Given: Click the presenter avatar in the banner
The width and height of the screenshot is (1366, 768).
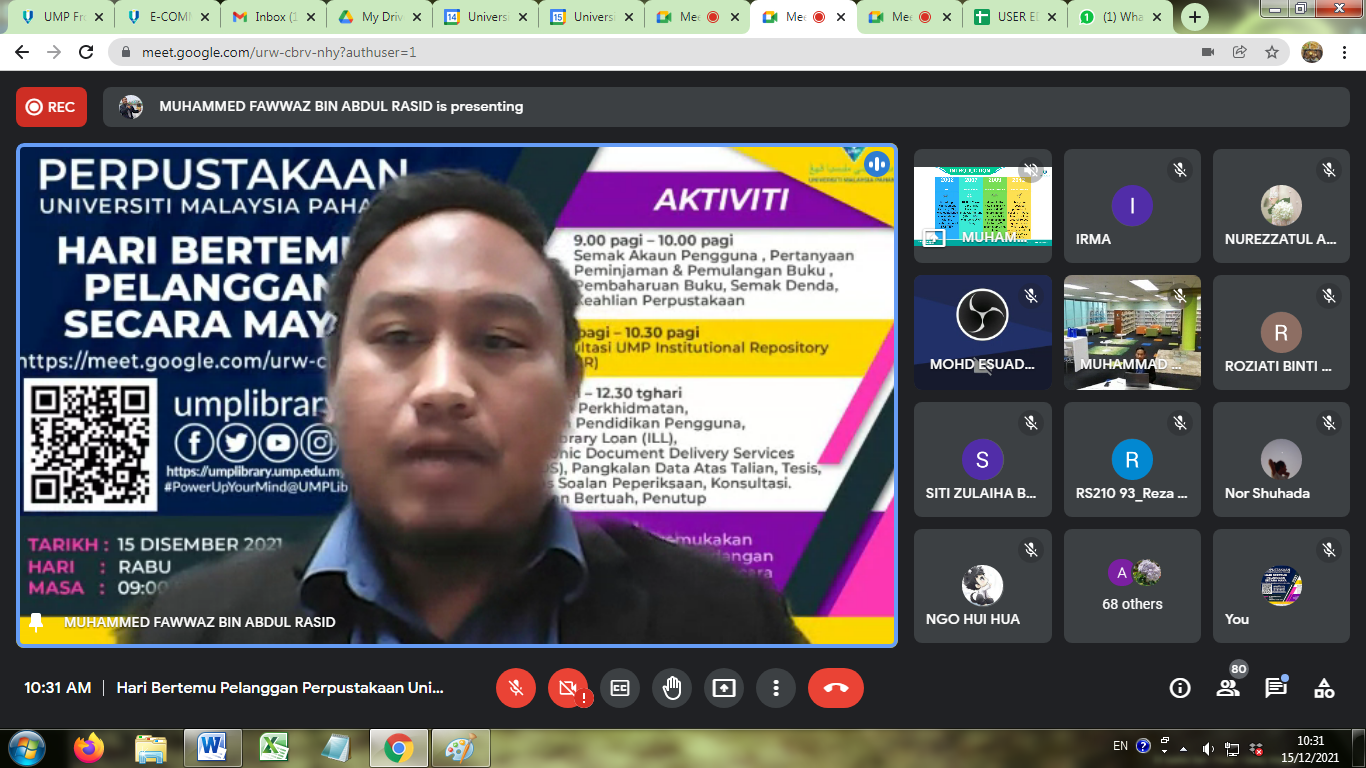Looking at the screenshot, I should click(131, 107).
